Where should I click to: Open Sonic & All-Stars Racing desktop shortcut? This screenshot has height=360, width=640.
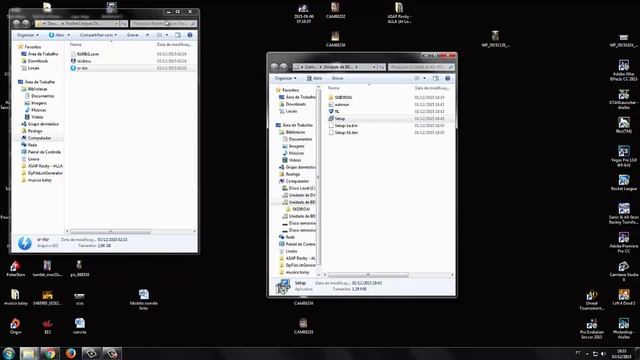[x=623, y=213]
